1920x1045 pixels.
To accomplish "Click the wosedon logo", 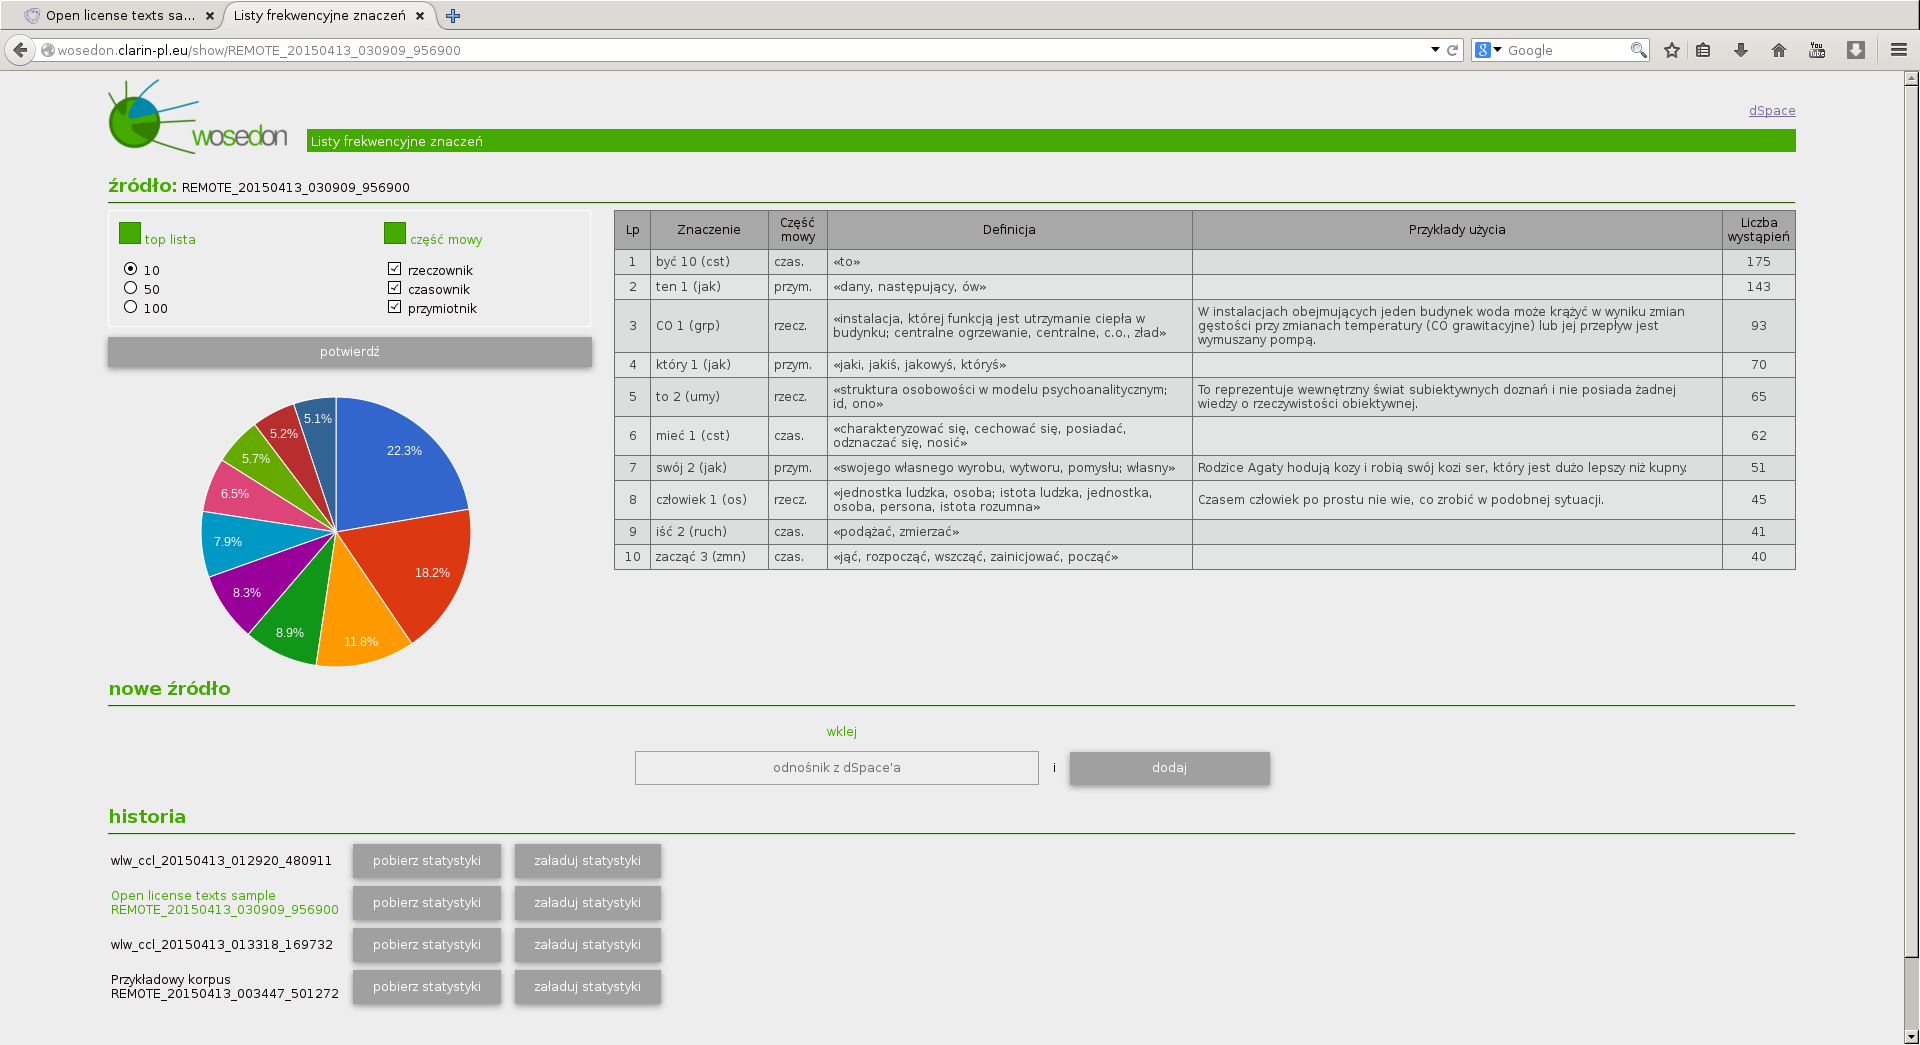I will point(198,117).
